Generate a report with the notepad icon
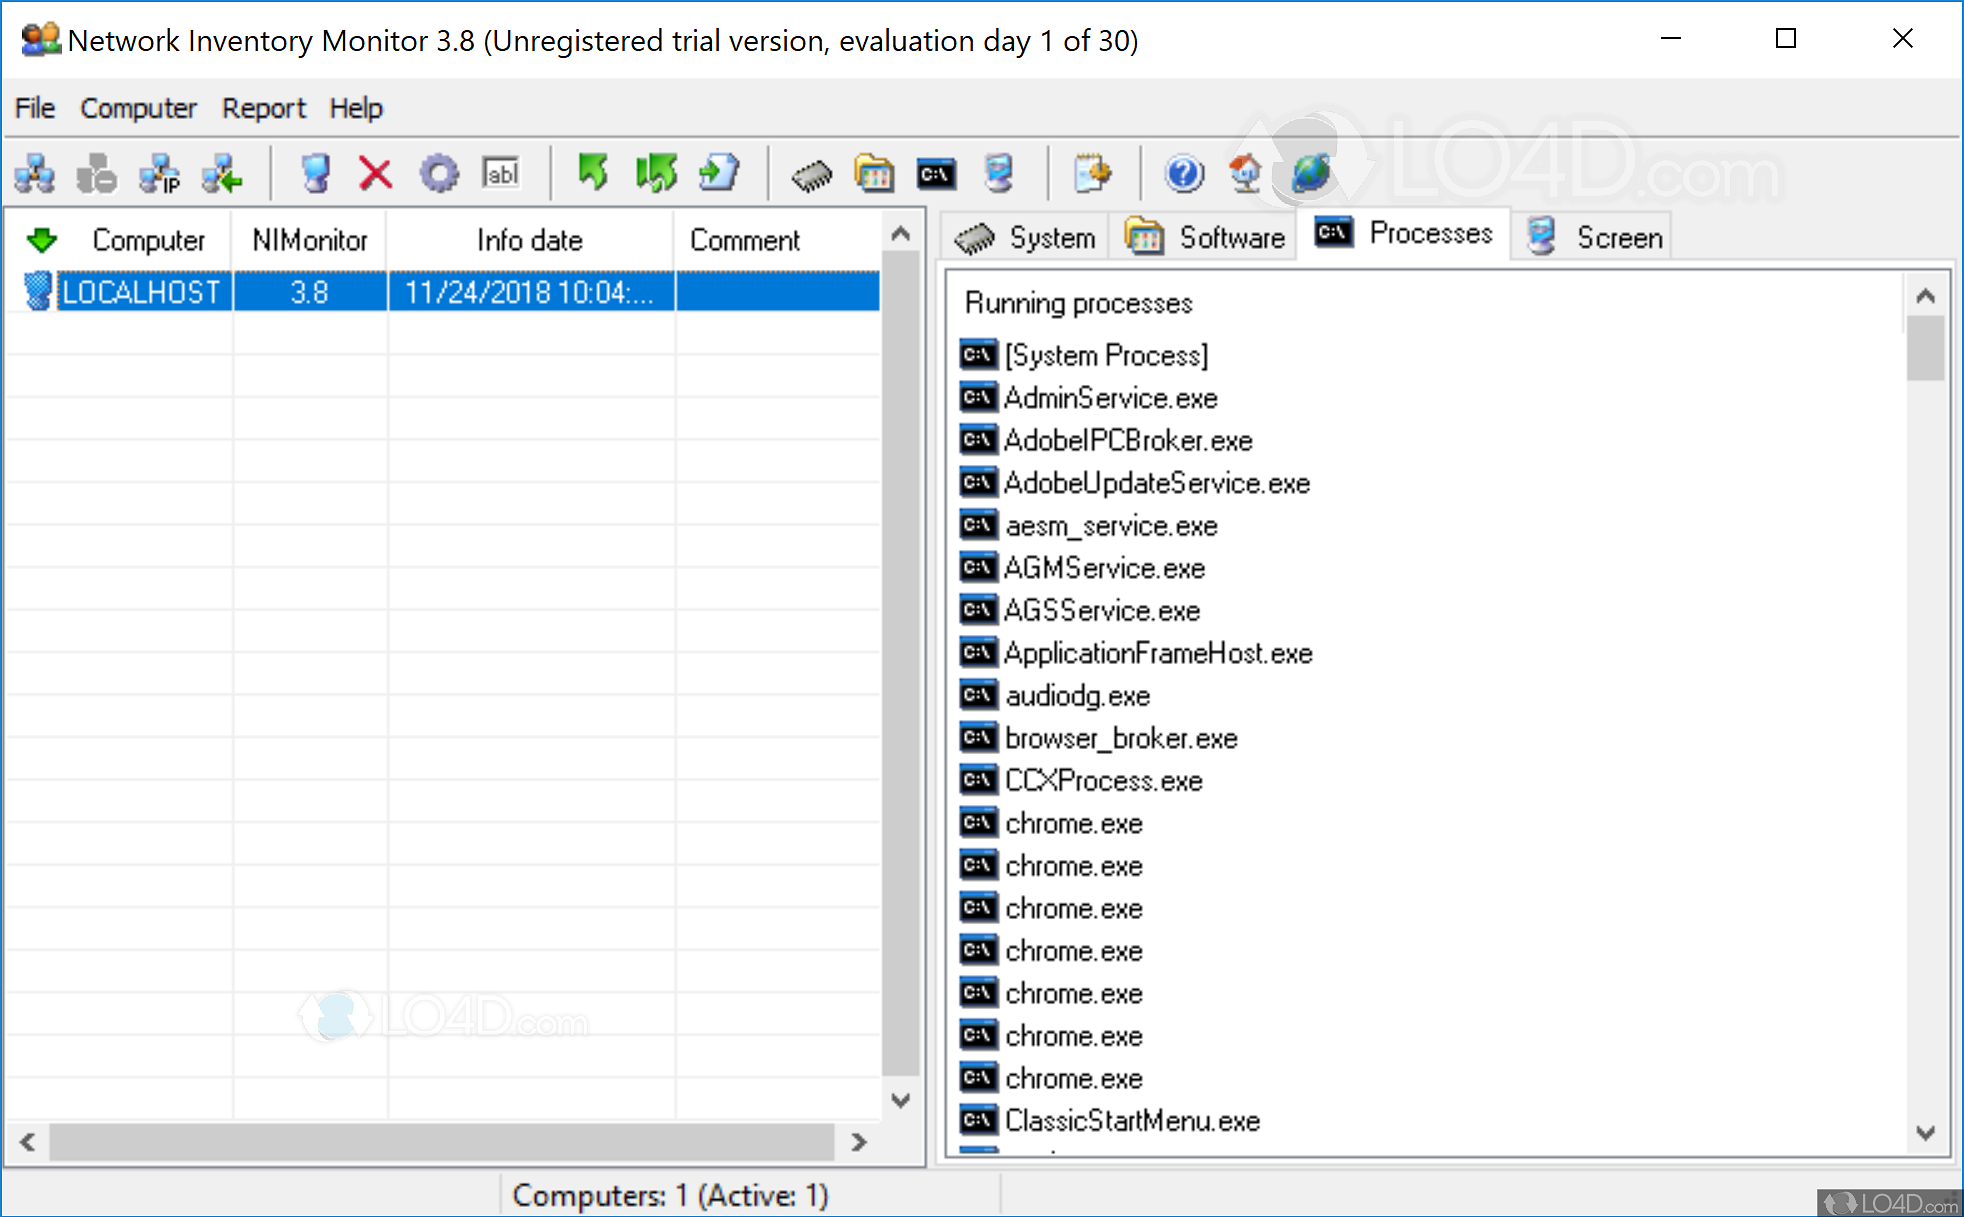 [1093, 173]
